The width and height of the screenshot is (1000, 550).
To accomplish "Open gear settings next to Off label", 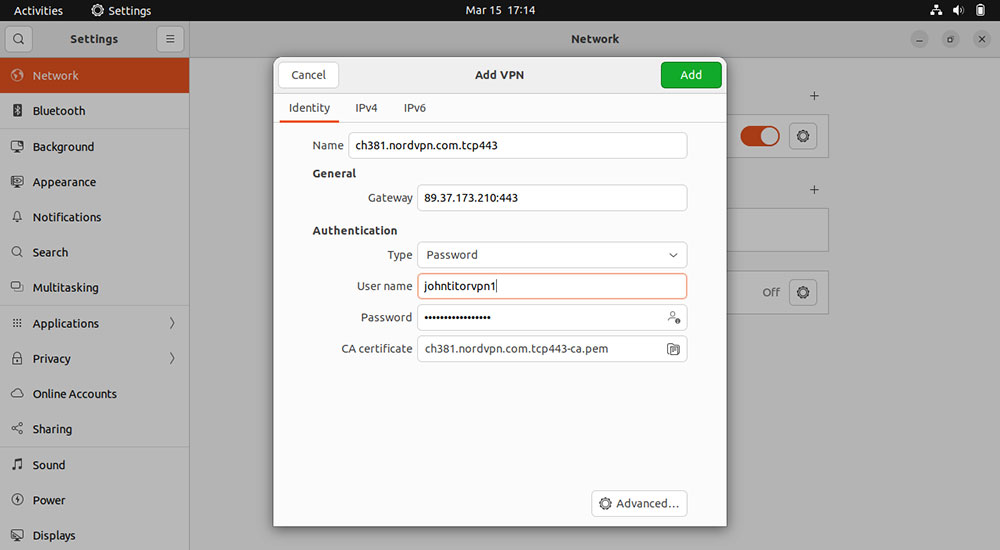I will point(803,292).
